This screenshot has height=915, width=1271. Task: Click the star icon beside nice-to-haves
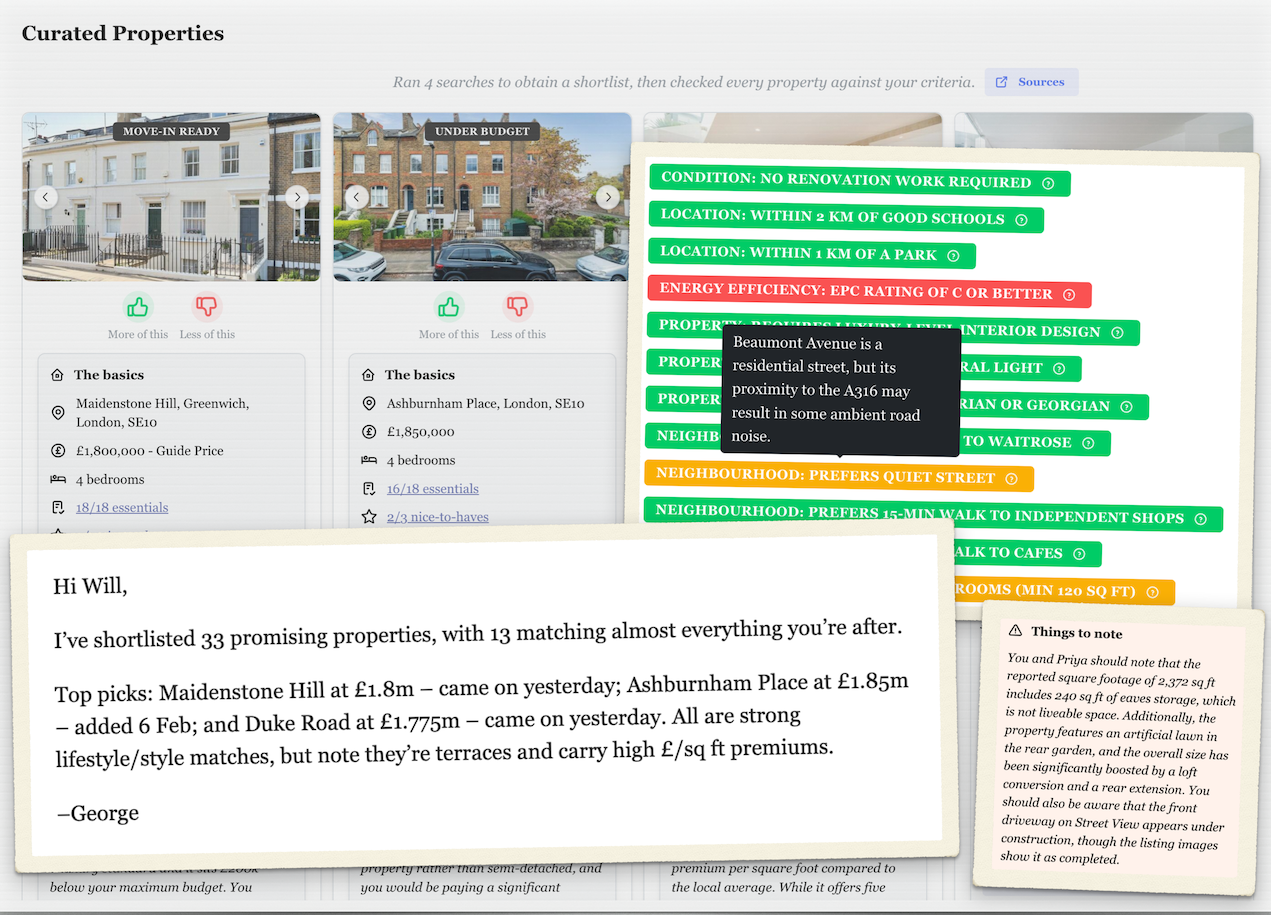point(369,517)
